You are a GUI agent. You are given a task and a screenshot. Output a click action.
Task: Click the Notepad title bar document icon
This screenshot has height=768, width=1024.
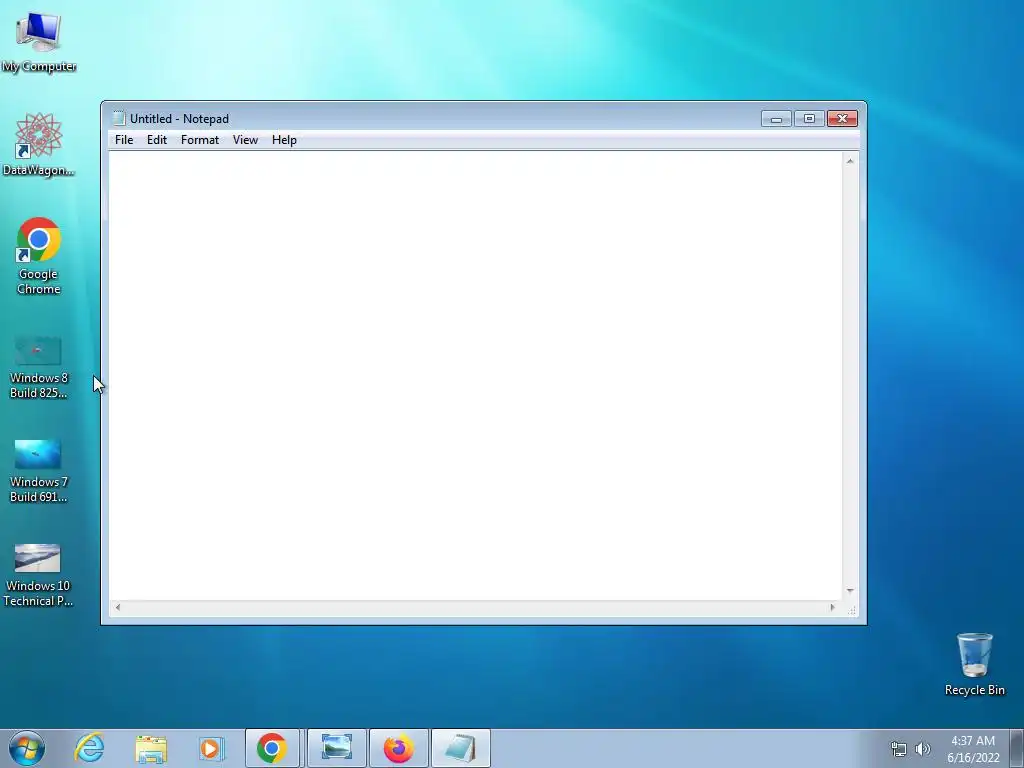[119, 118]
